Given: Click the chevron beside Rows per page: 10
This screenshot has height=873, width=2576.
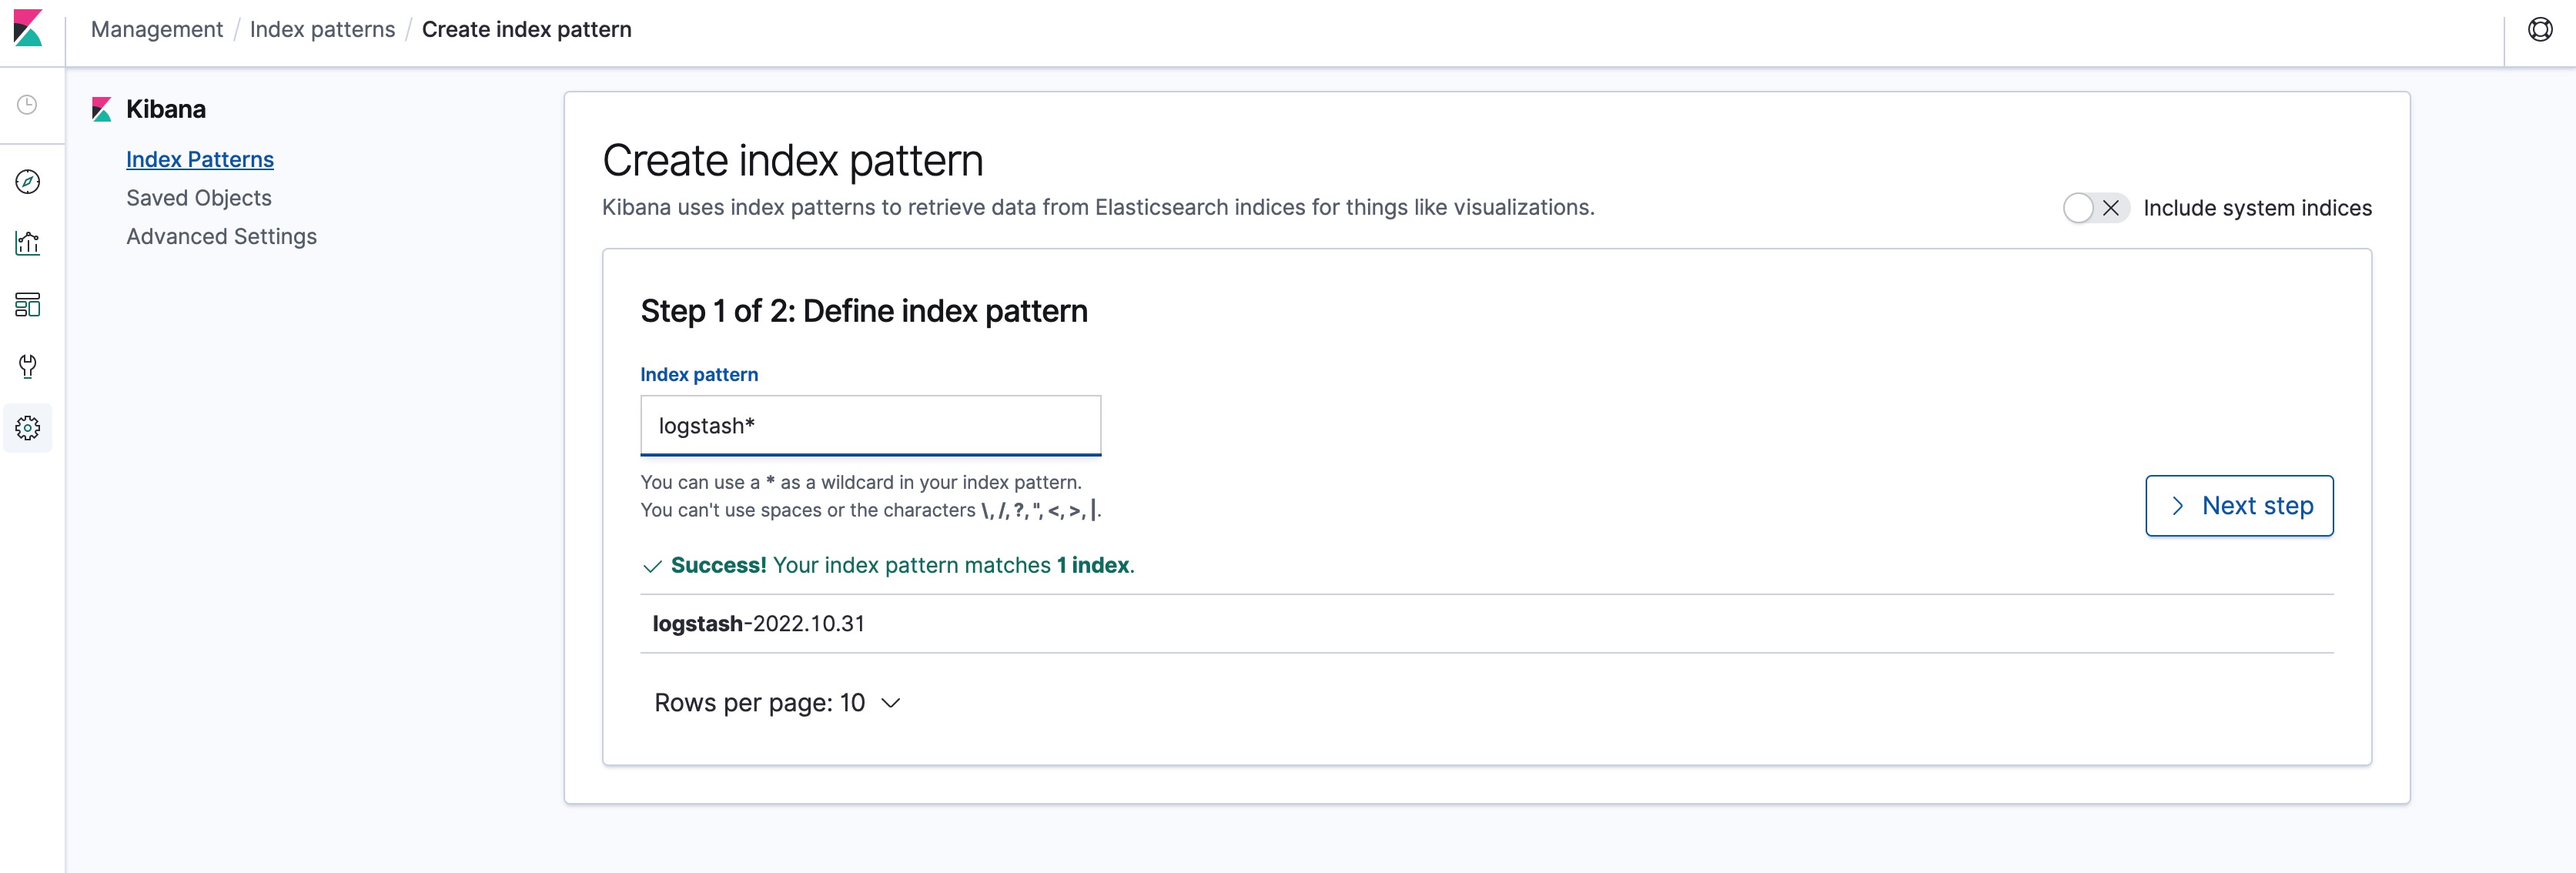Looking at the screenshot, I should coord(890,704).
